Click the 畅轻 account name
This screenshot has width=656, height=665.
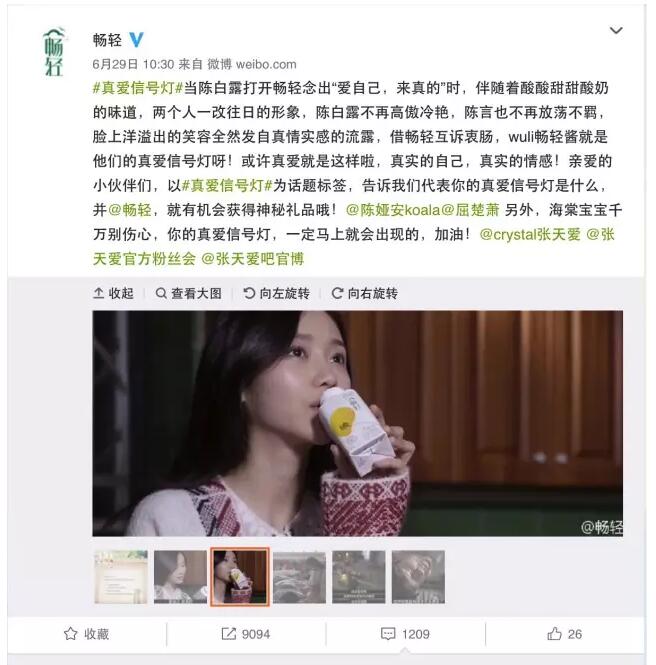pos(107,40)
